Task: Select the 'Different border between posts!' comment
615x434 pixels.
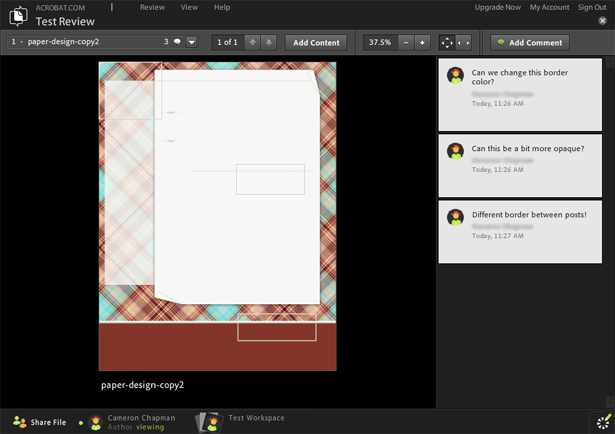Action: coord(520,232)
